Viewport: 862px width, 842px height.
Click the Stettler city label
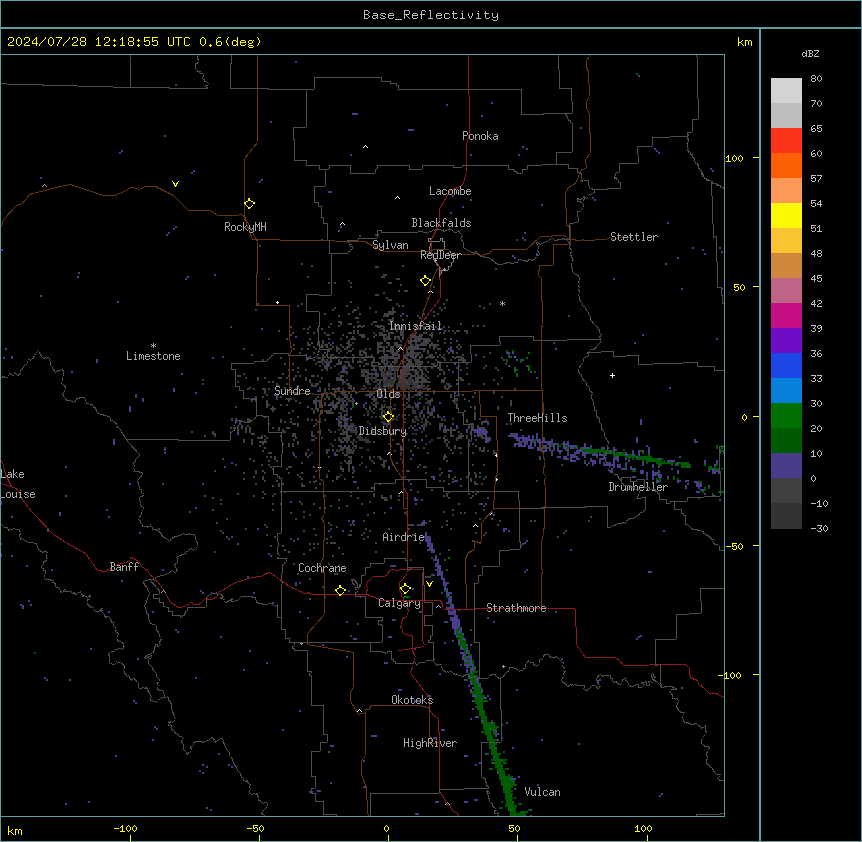click(633, 237)
